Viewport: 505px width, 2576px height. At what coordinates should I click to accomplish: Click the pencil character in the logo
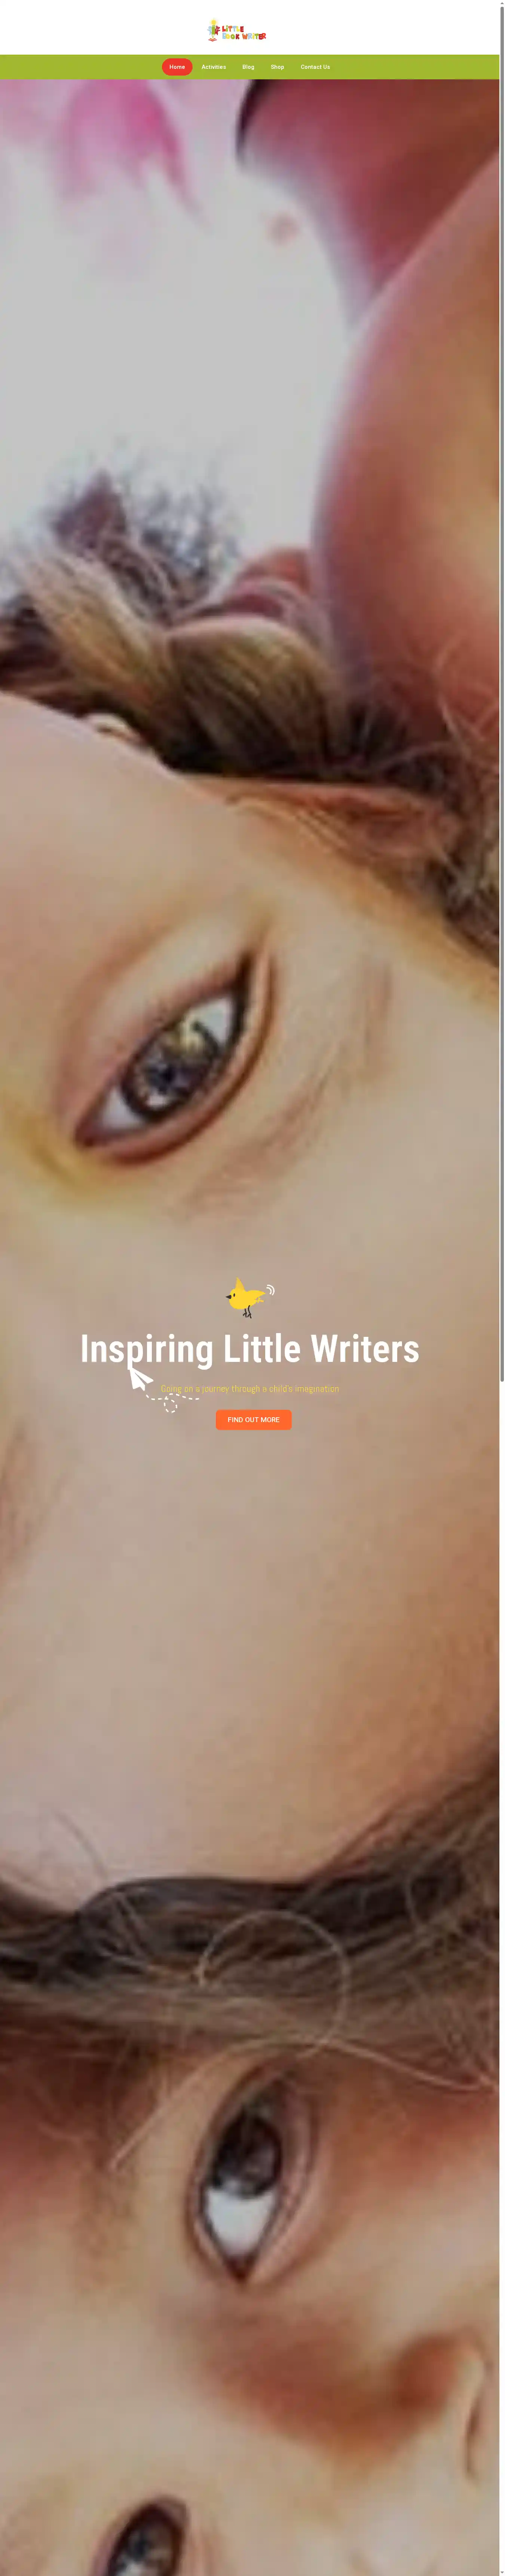click(212, 30)
